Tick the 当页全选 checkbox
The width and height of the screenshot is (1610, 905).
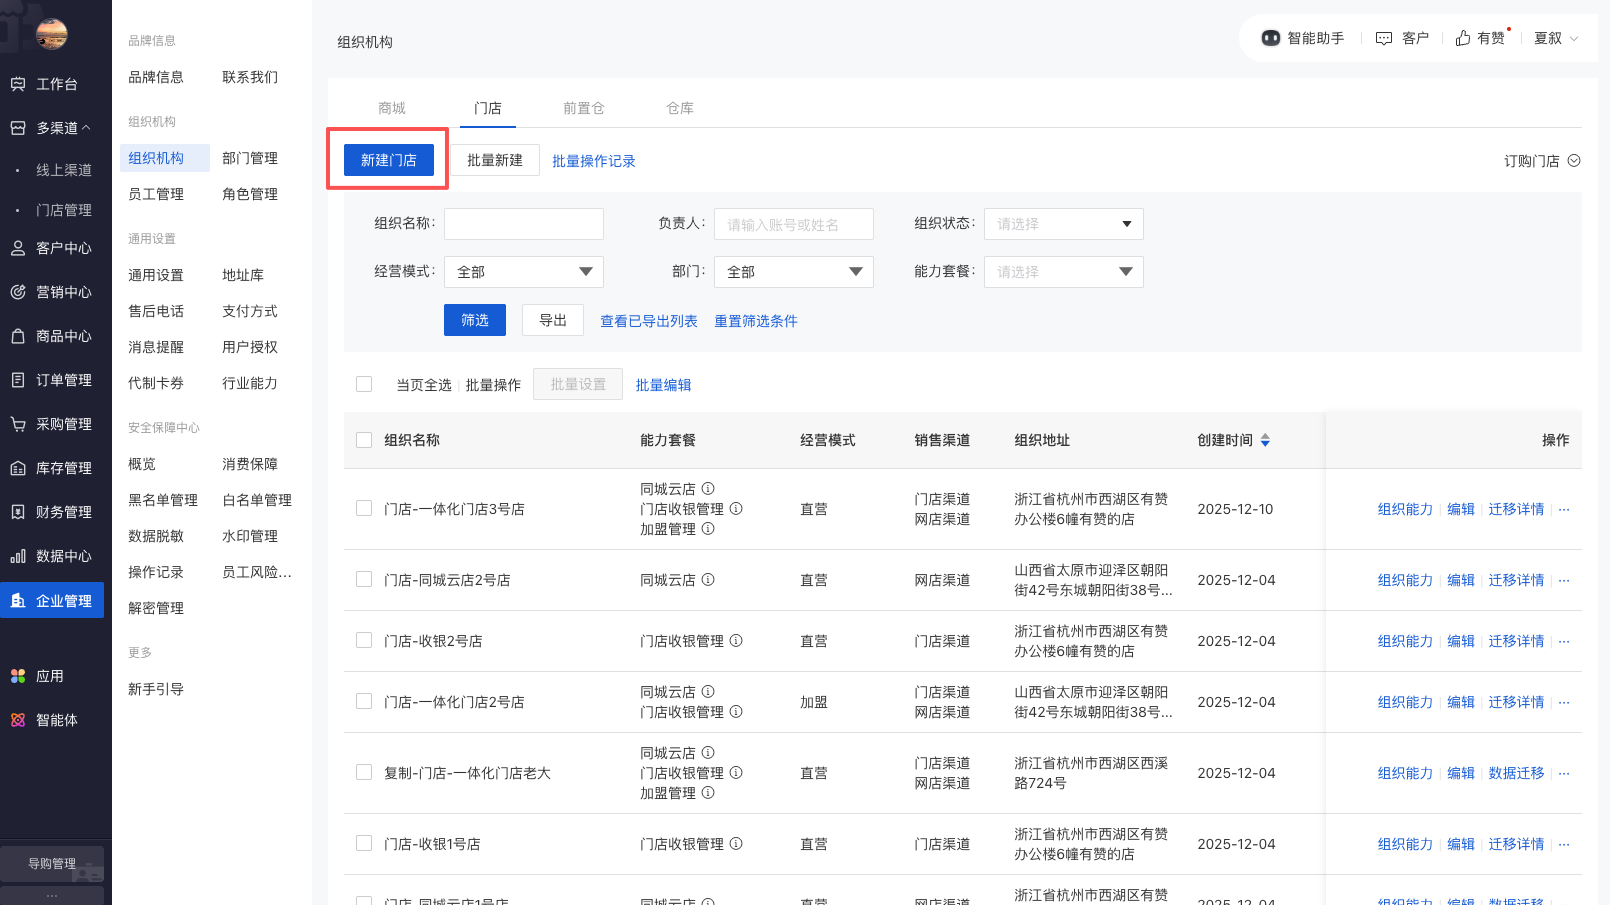(x=364, y=384)
